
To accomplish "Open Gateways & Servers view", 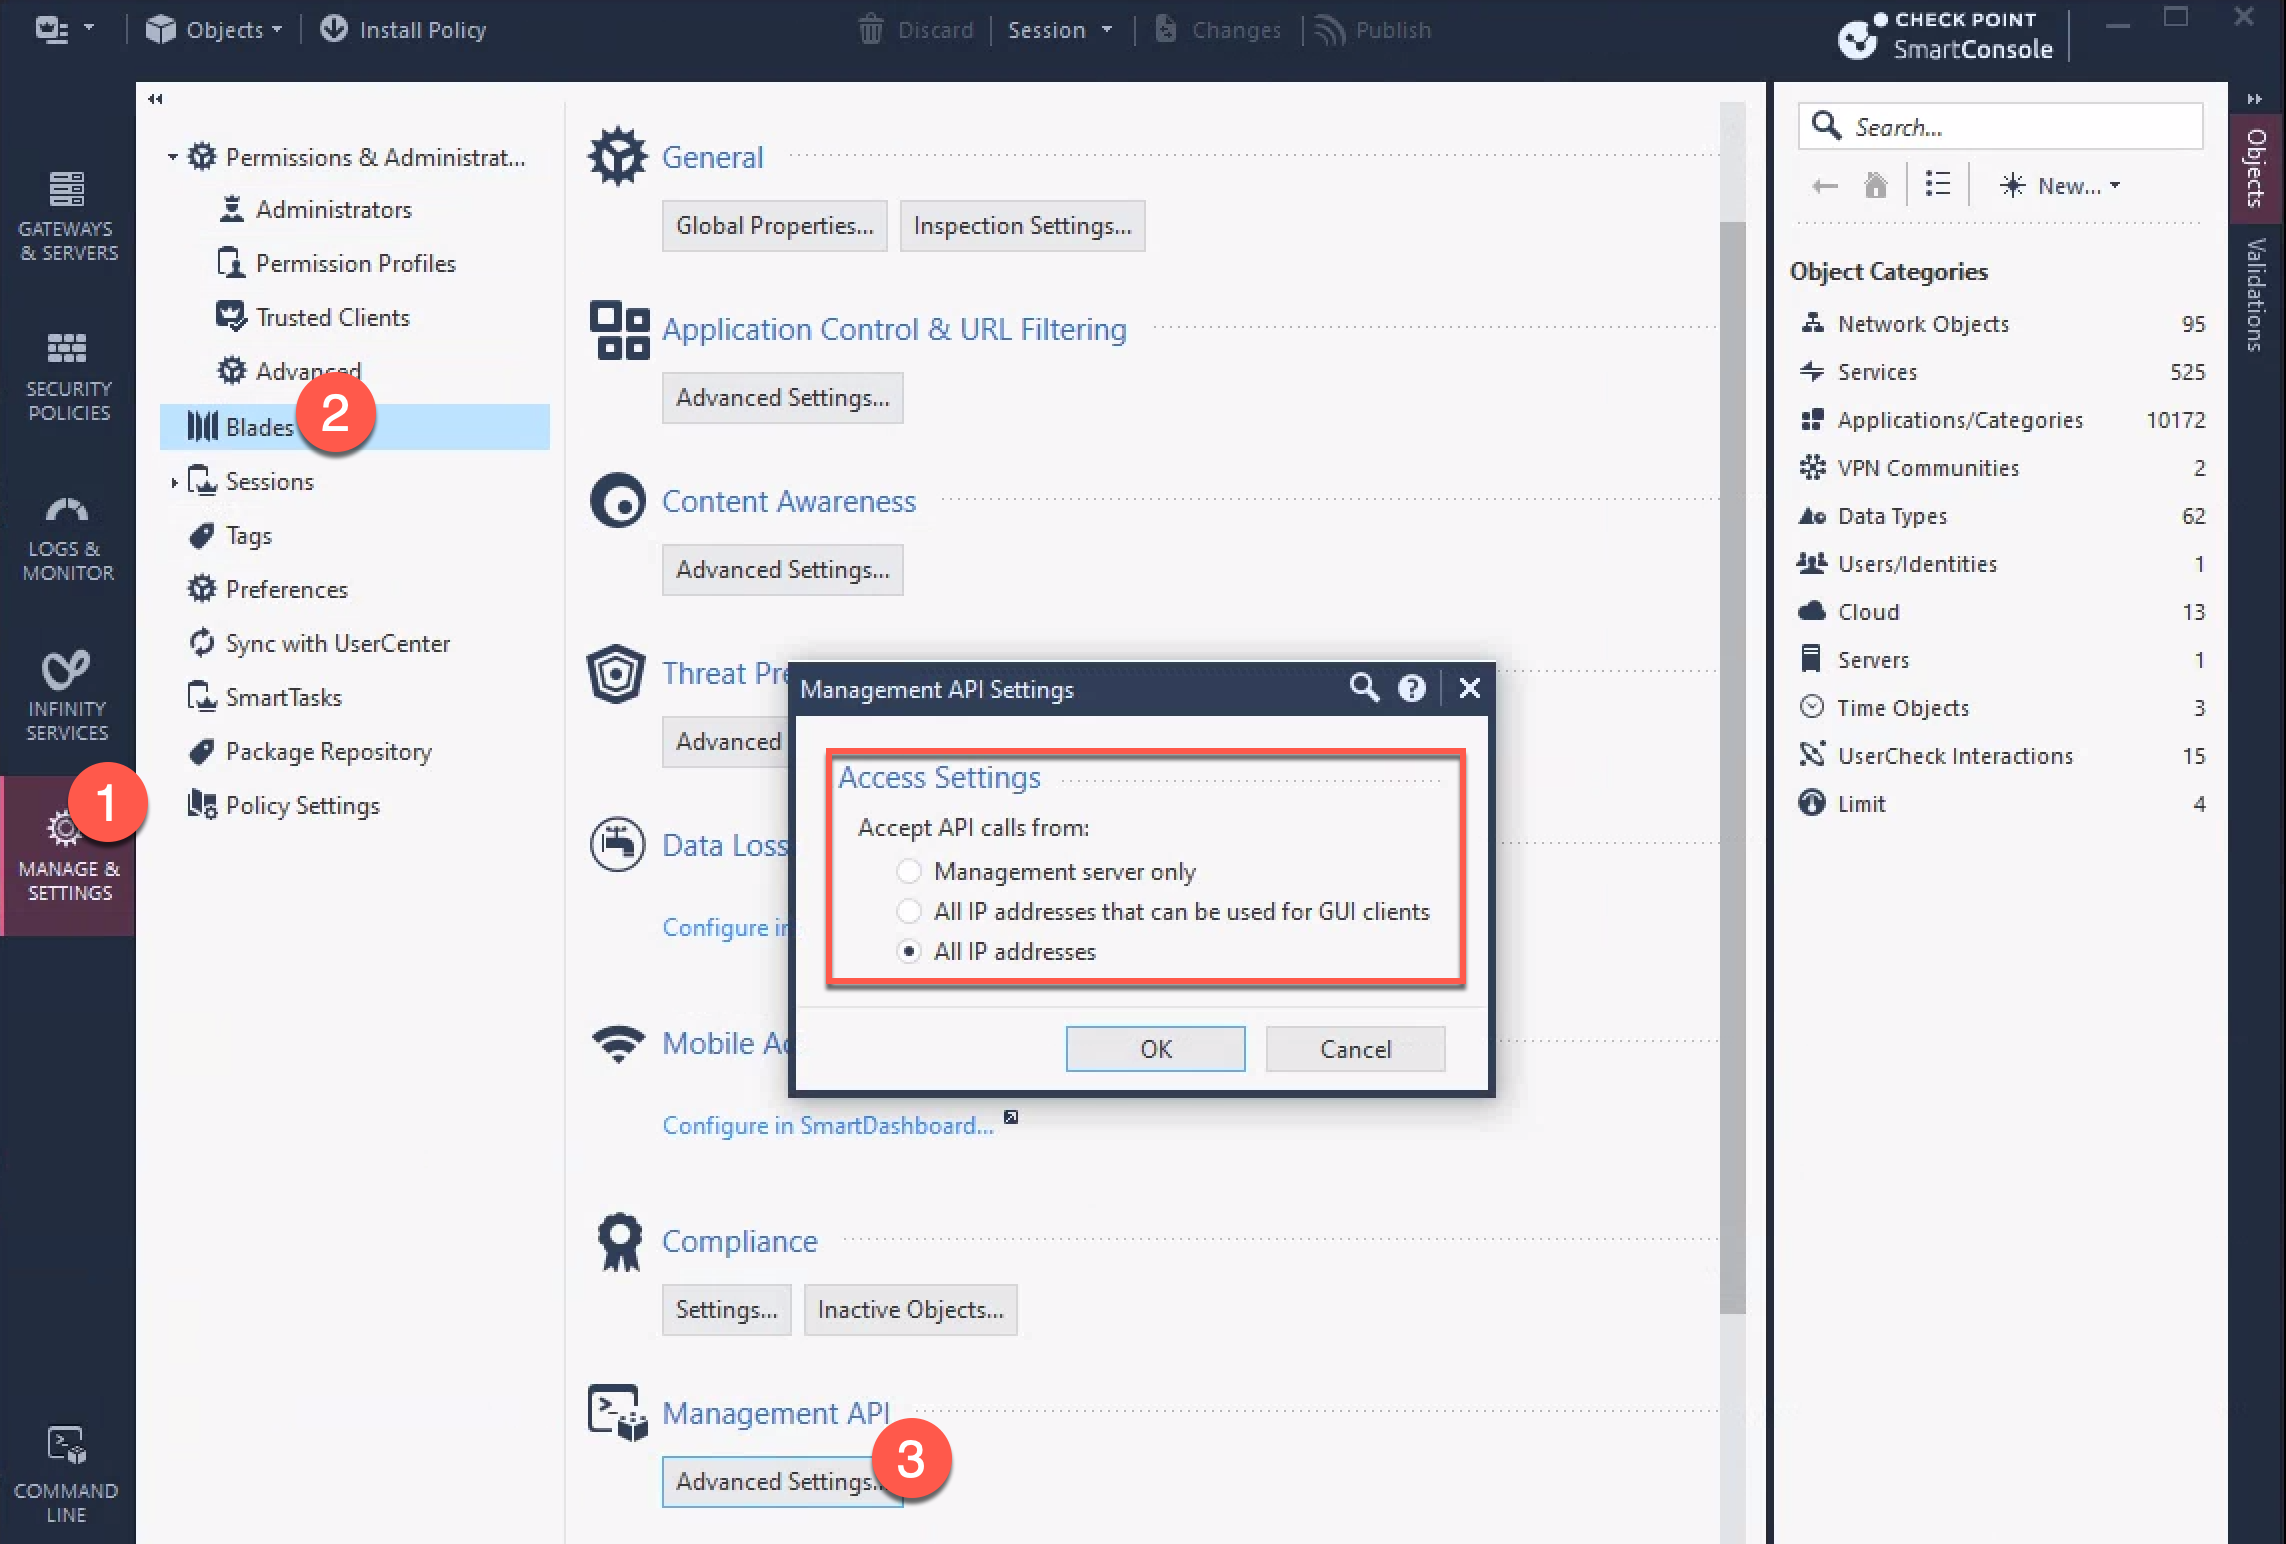I will tap(68, 215).
